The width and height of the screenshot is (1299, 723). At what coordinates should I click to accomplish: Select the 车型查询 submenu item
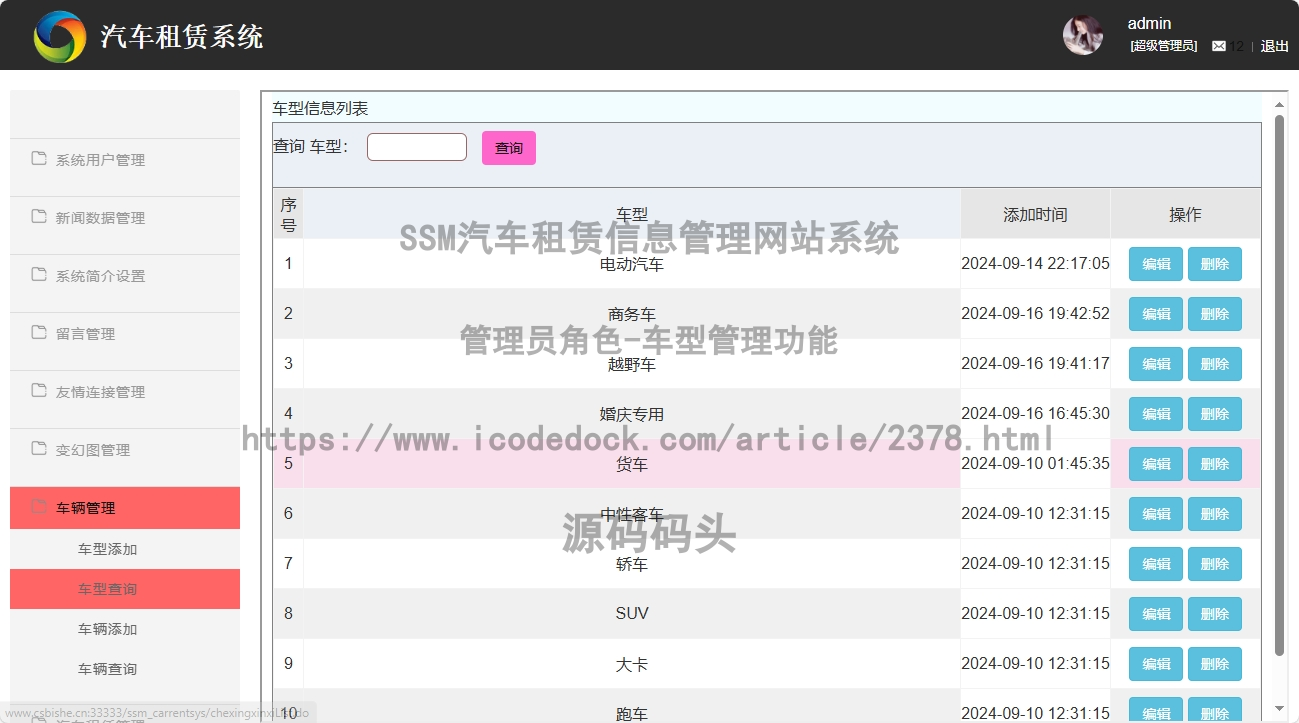[x=125, y=589]
